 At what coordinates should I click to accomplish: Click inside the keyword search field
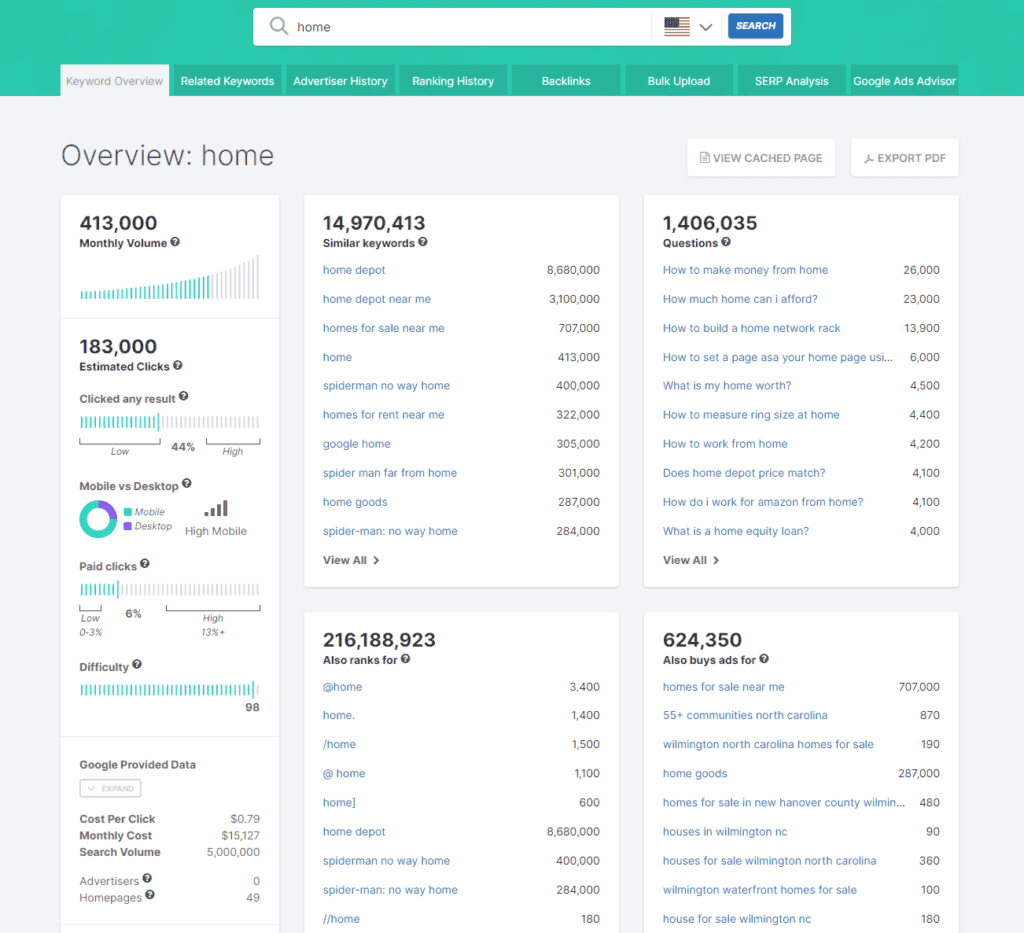pos(450,27)
